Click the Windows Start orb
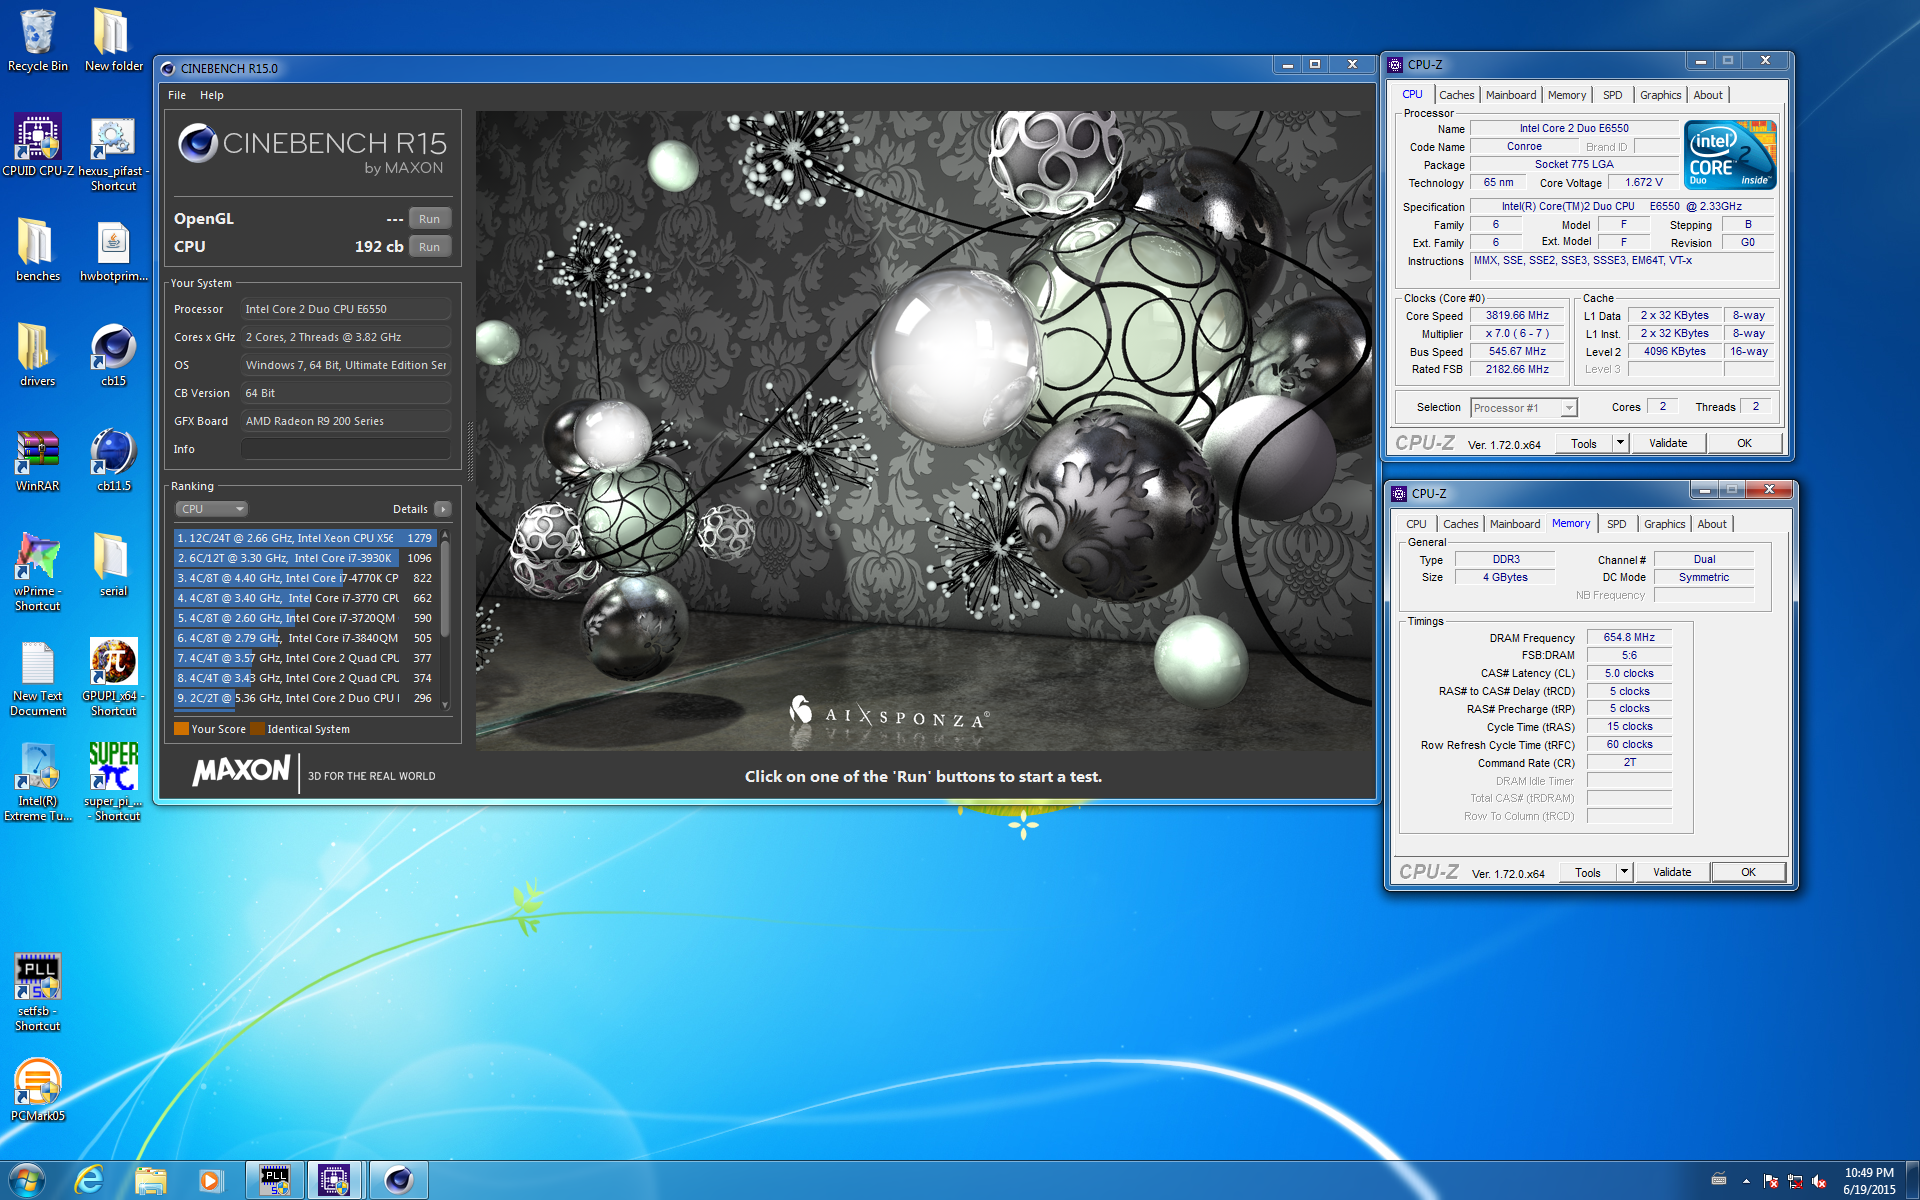Image resolution: width=1920 pixels, height=1200 pixels. [27, 1180]
